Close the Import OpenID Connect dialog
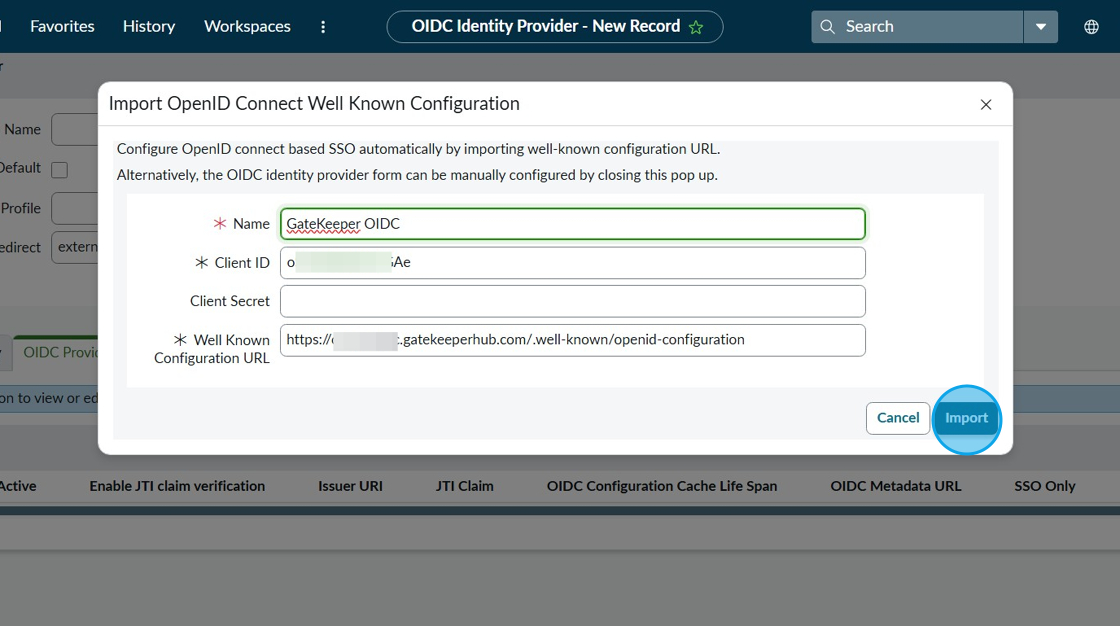The width and height of the screenshot is (1120, 626). (986, 104)
